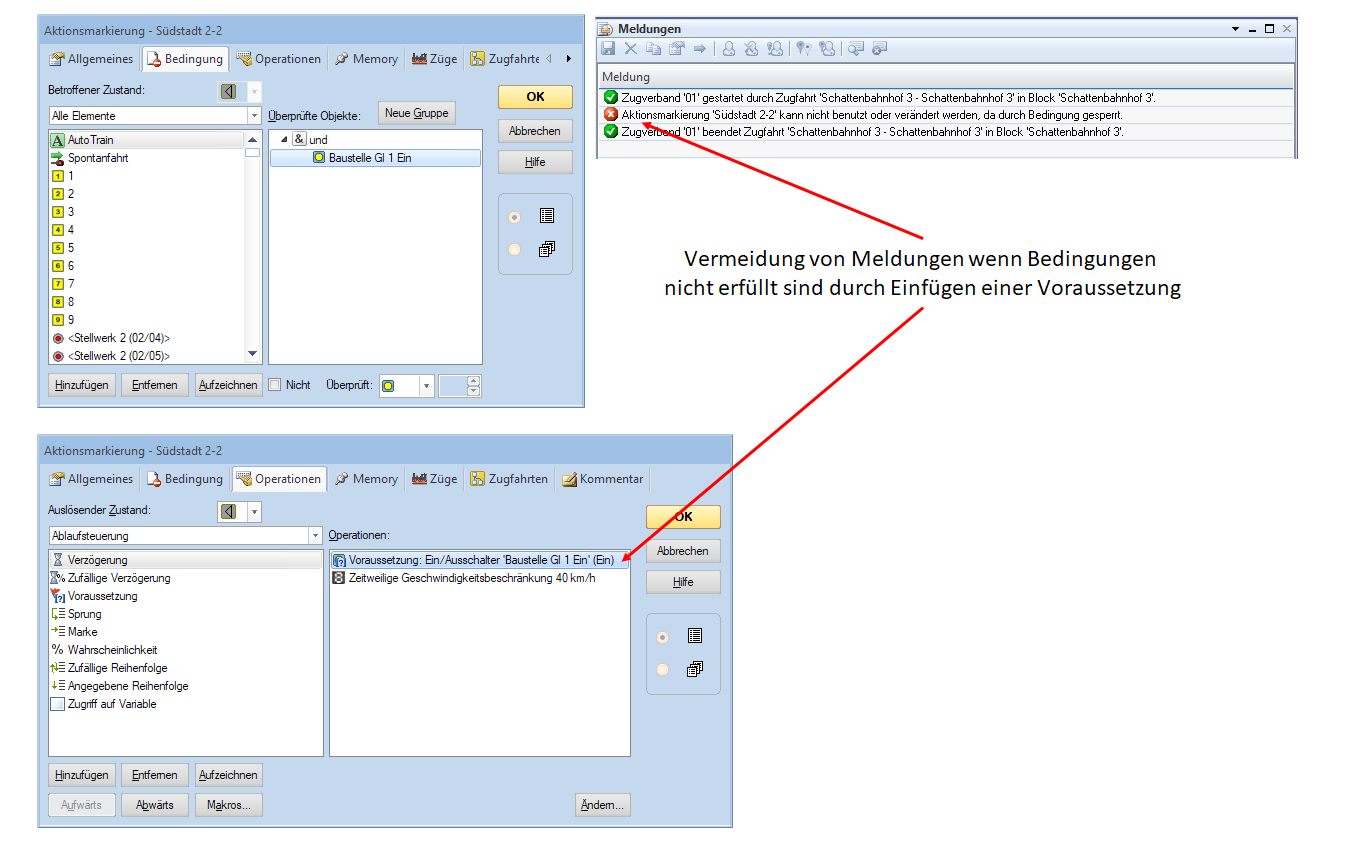The width and height of the screenshot is (1361, 841).
Task: Select Spontanfahrt in the elements list
Action: [x=97, y=158]
